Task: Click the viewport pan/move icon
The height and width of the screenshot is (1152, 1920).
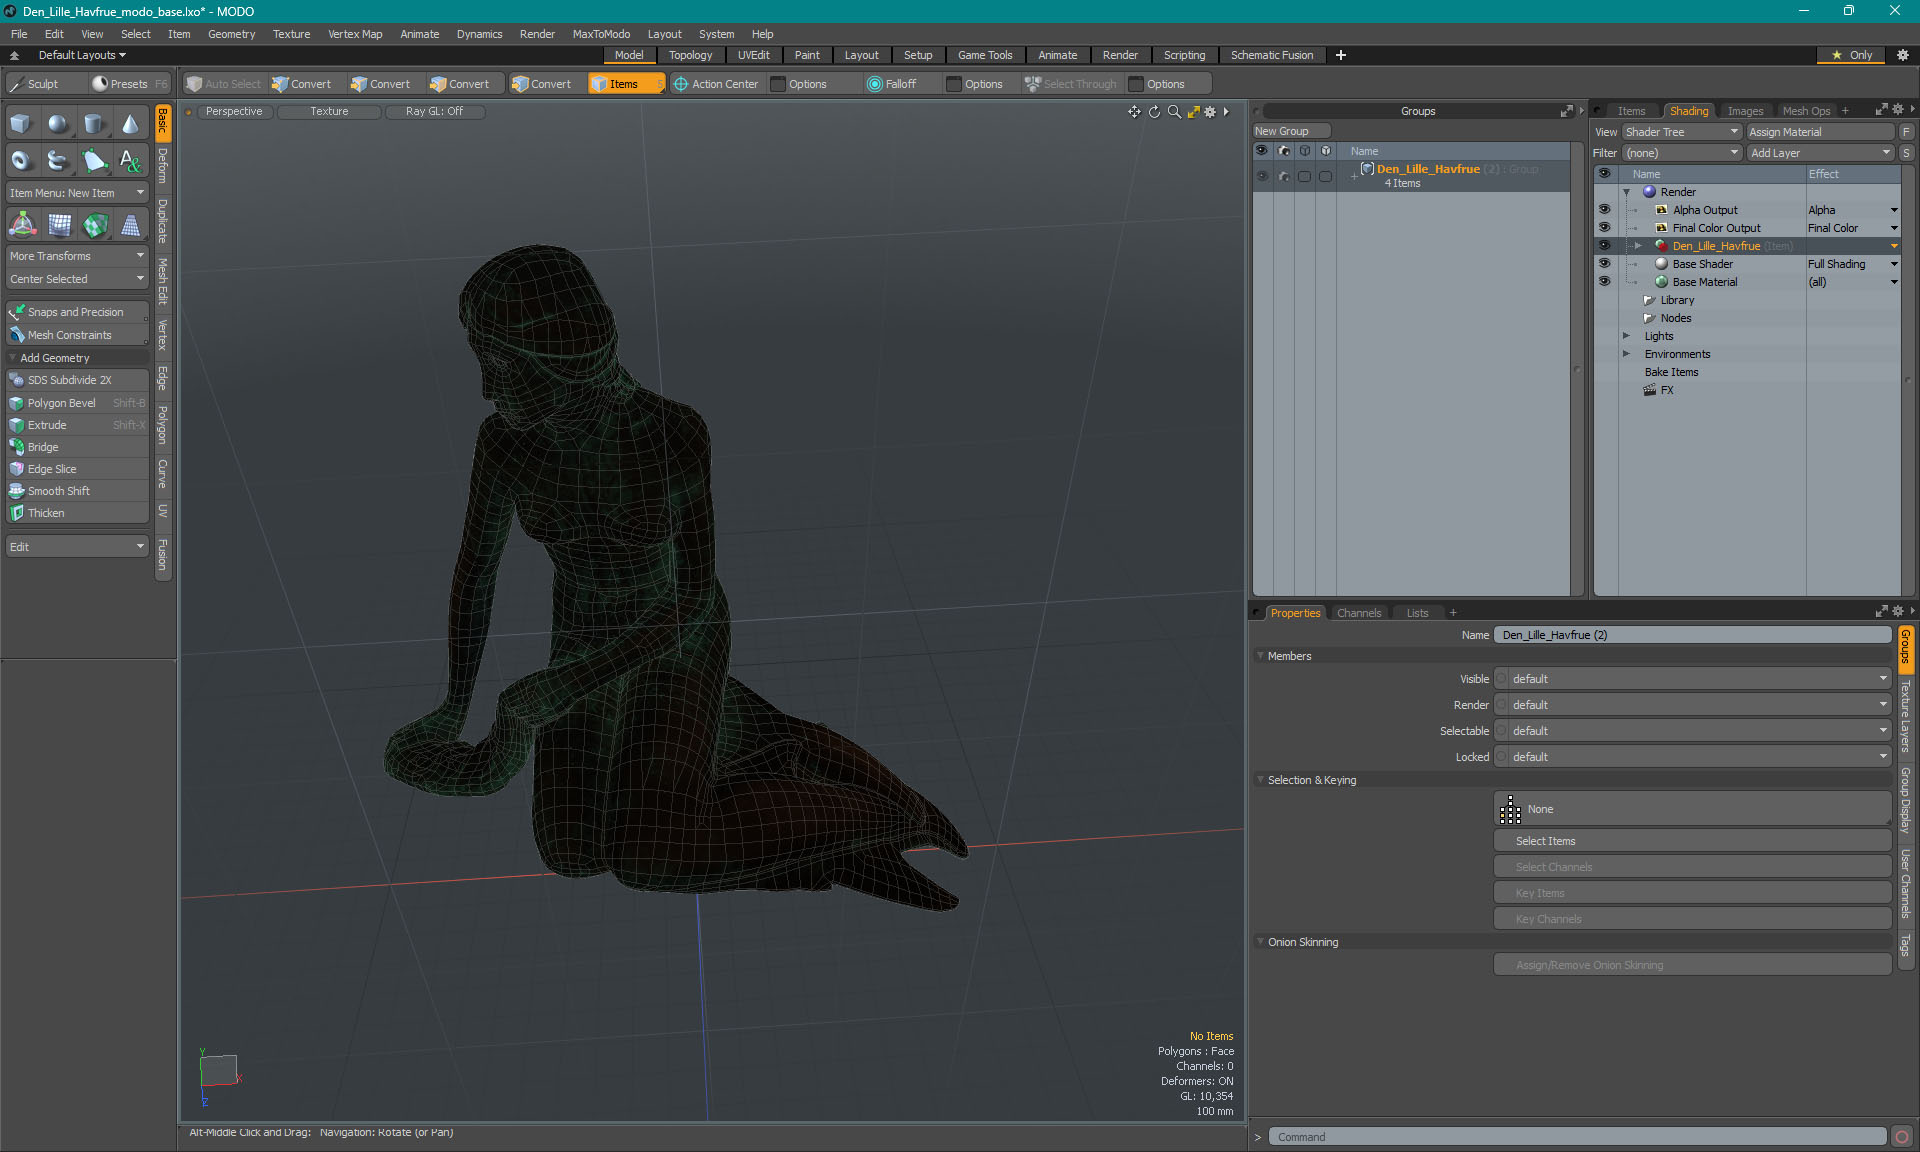Action: pos(1134,112)
